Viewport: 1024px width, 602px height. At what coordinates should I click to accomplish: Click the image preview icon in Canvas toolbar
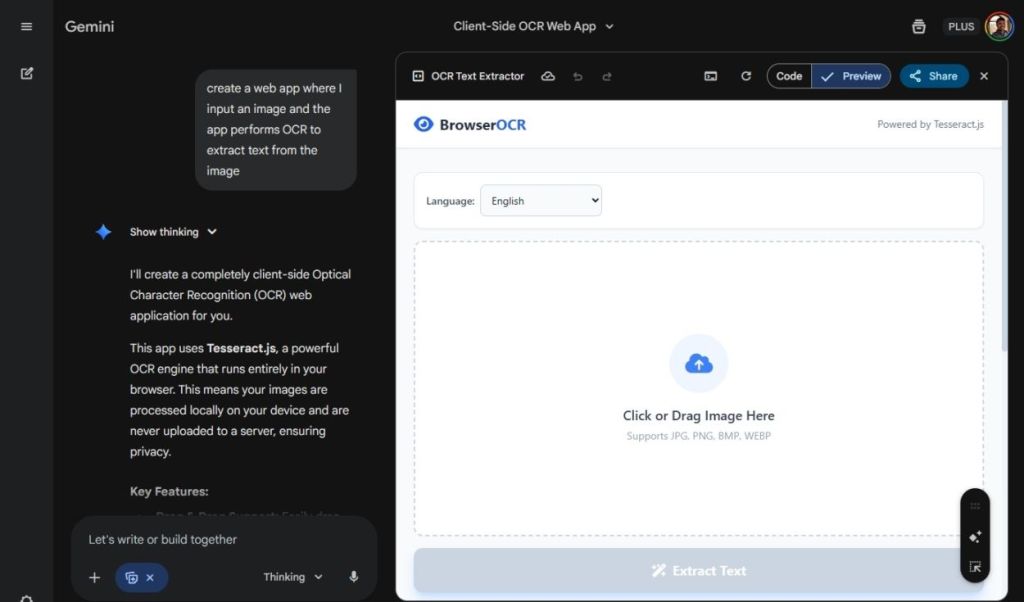(710, 76)
